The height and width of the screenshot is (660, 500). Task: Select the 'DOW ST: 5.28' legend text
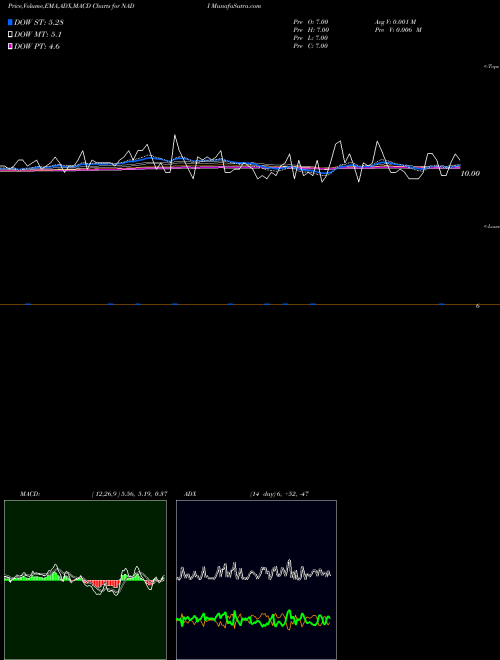click(39, 22)
